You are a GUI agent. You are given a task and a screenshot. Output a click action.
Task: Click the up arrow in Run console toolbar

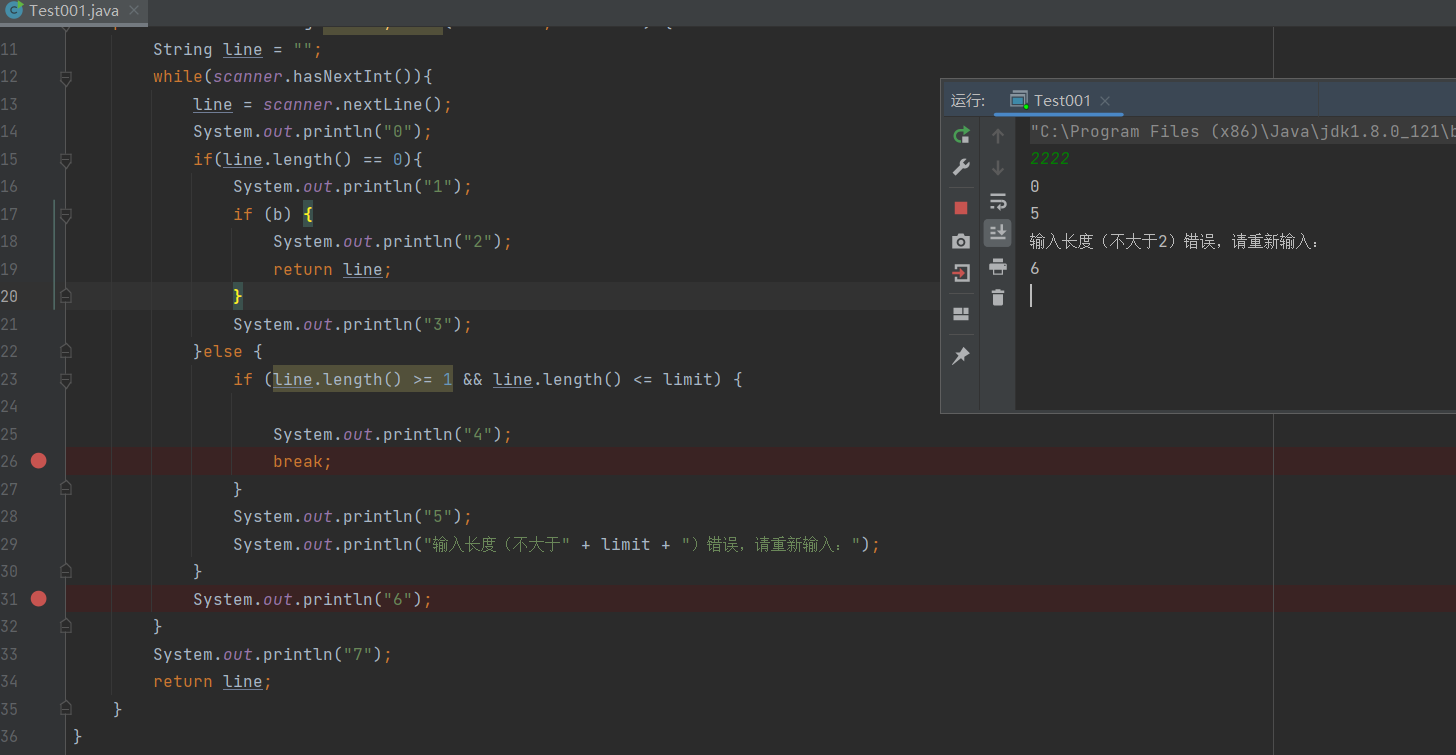(997, 135)
